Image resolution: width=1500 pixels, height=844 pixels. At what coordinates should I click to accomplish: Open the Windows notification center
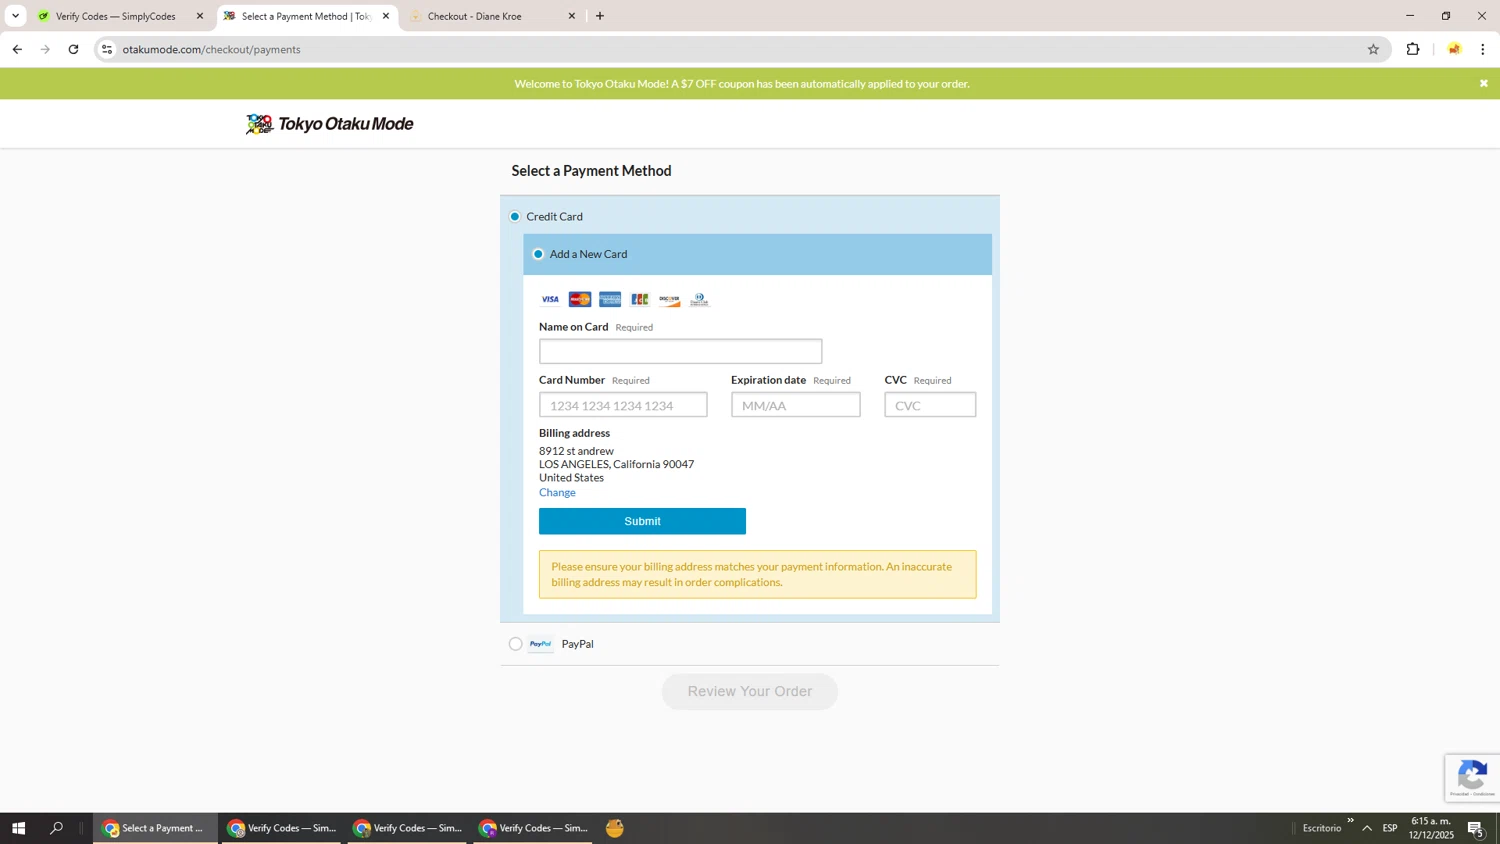coord(1476,828)
